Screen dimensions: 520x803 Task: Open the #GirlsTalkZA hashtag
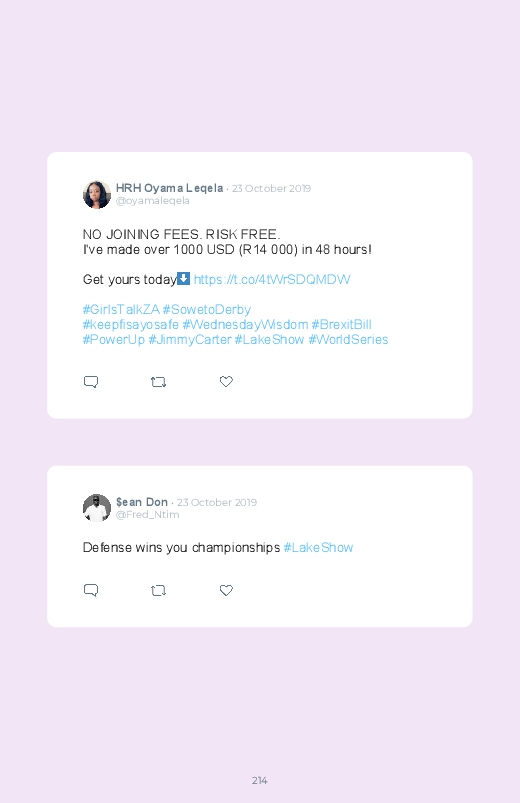[121, 310]
